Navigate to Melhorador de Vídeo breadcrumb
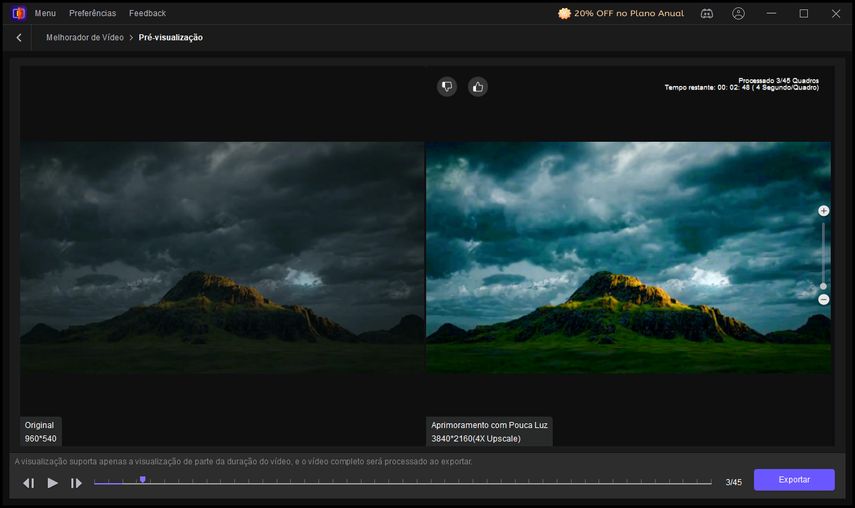This screenshot has width=855, height=508. pos(85,38)
